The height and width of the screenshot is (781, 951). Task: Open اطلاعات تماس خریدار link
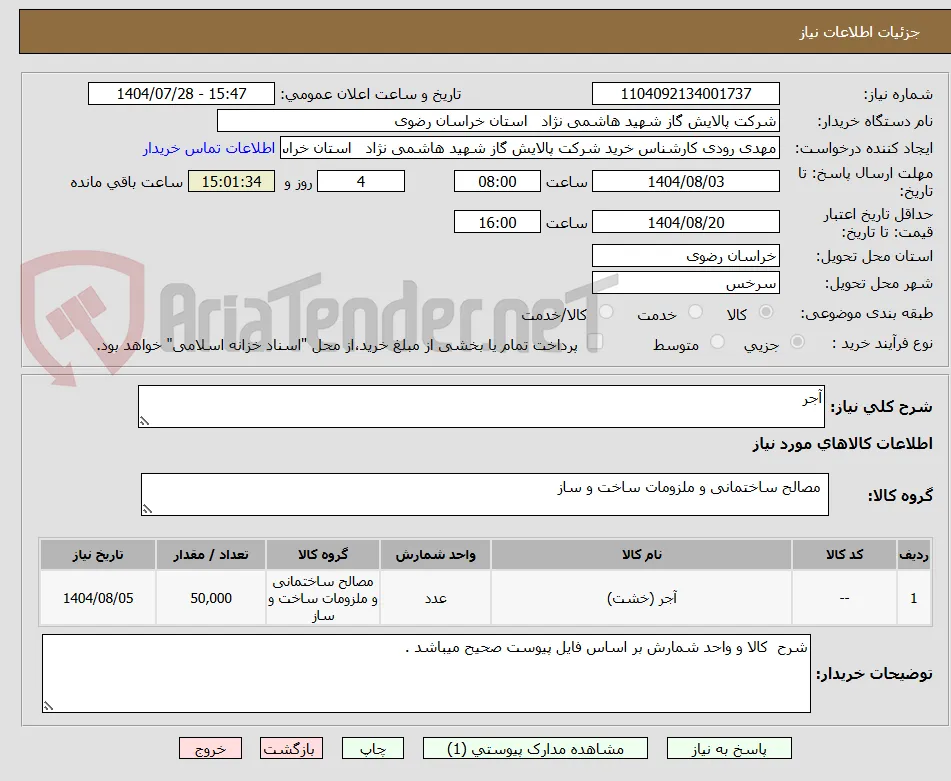(209, 149)
